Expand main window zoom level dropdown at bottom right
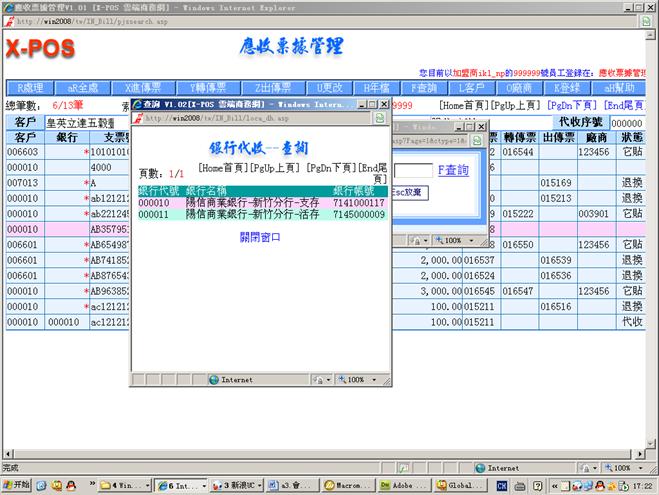Viewport: 659px width, 495px height. 628,467
